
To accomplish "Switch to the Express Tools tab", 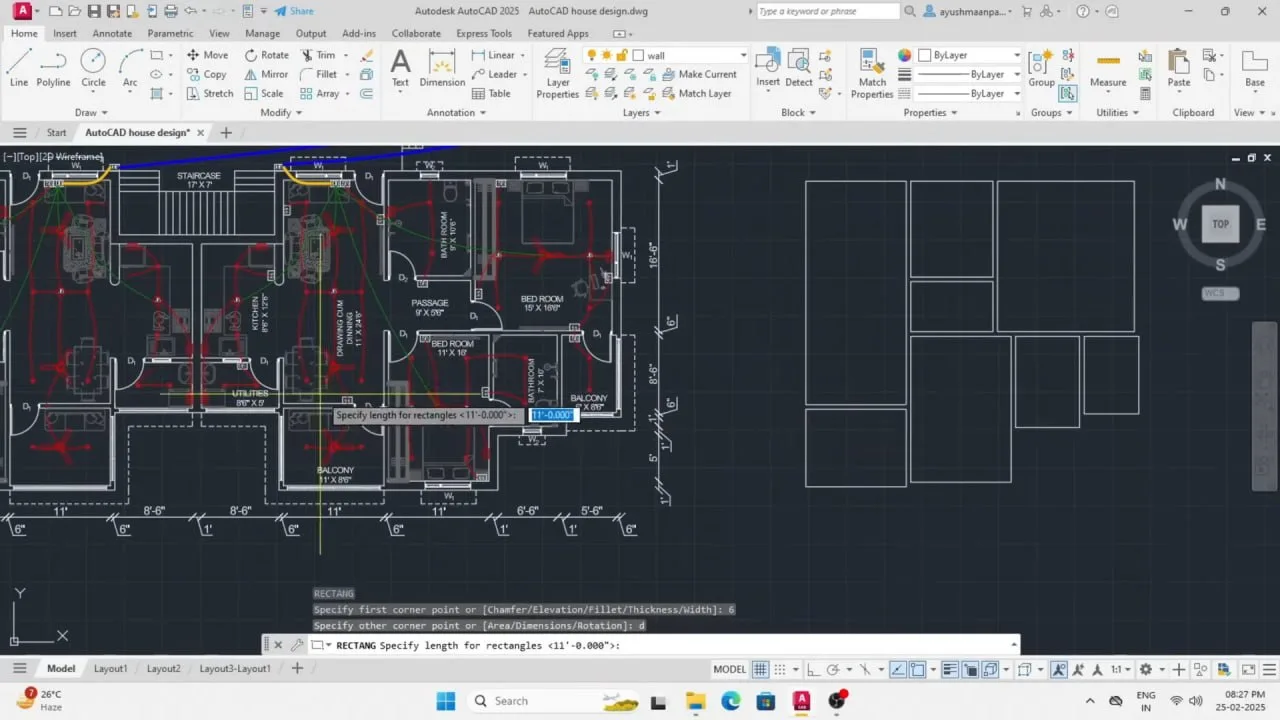I will (x=484, y=33).
